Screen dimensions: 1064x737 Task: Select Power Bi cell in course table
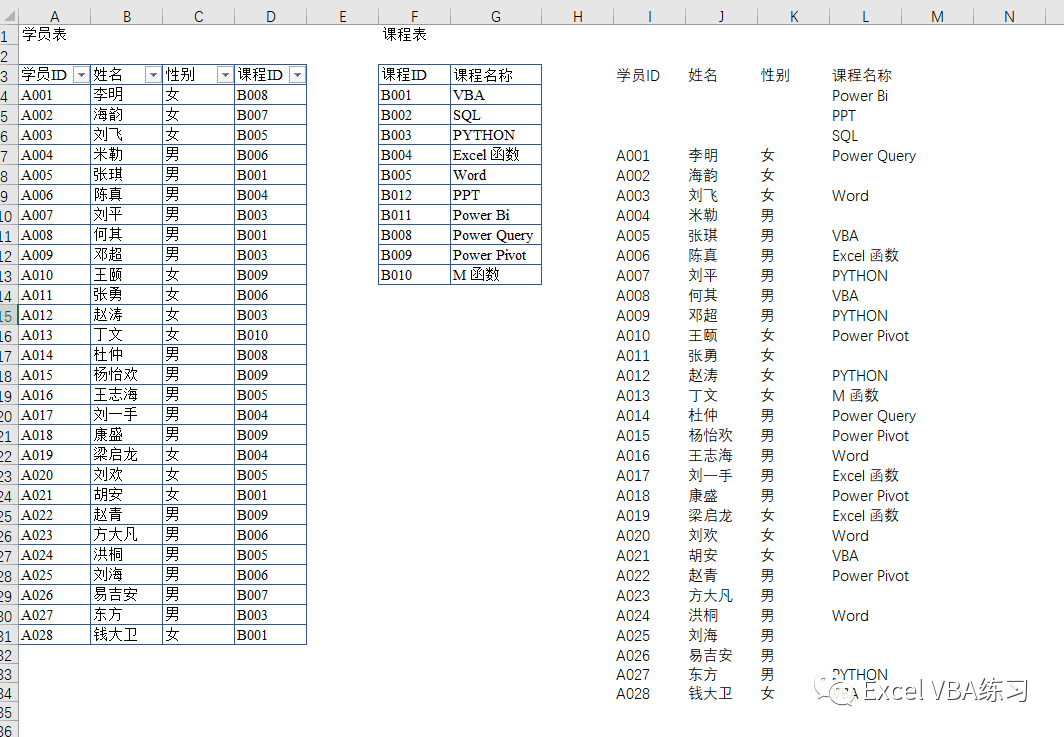(496, 215)
